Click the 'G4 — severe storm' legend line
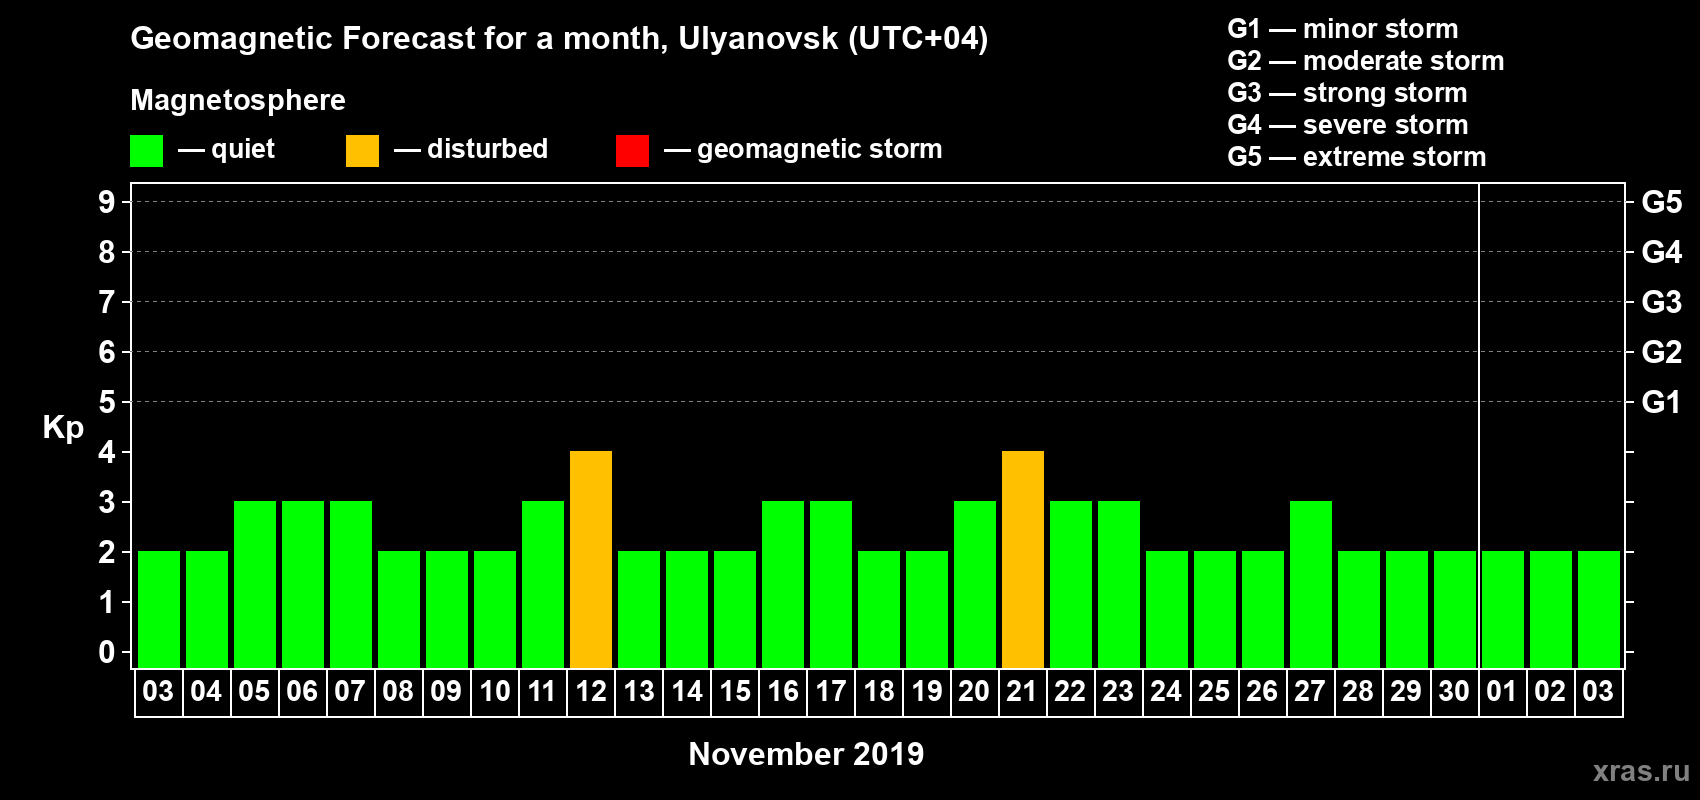This screenshot has width=1700, height=800. [1348, 125]
